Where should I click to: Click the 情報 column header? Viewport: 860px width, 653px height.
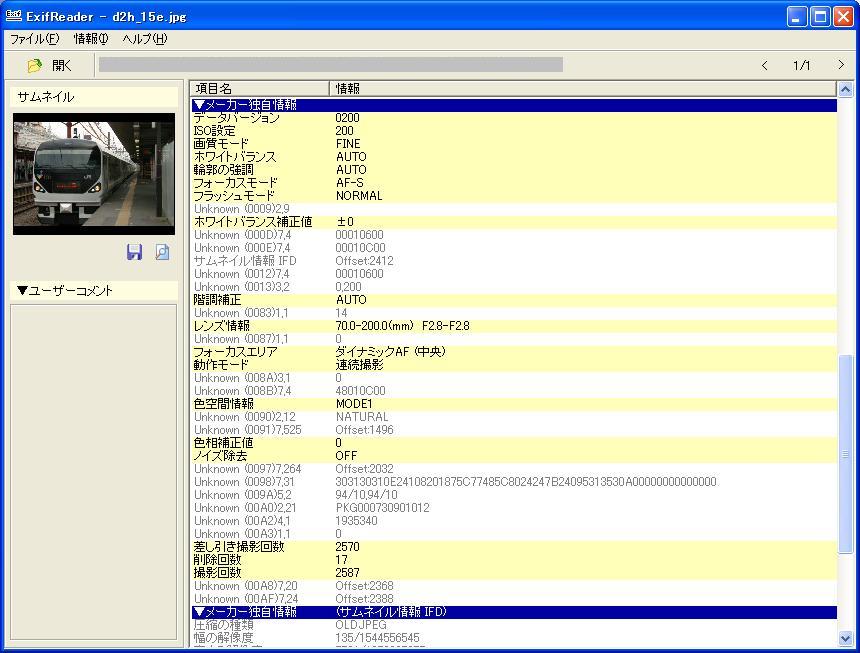point(583,88)
